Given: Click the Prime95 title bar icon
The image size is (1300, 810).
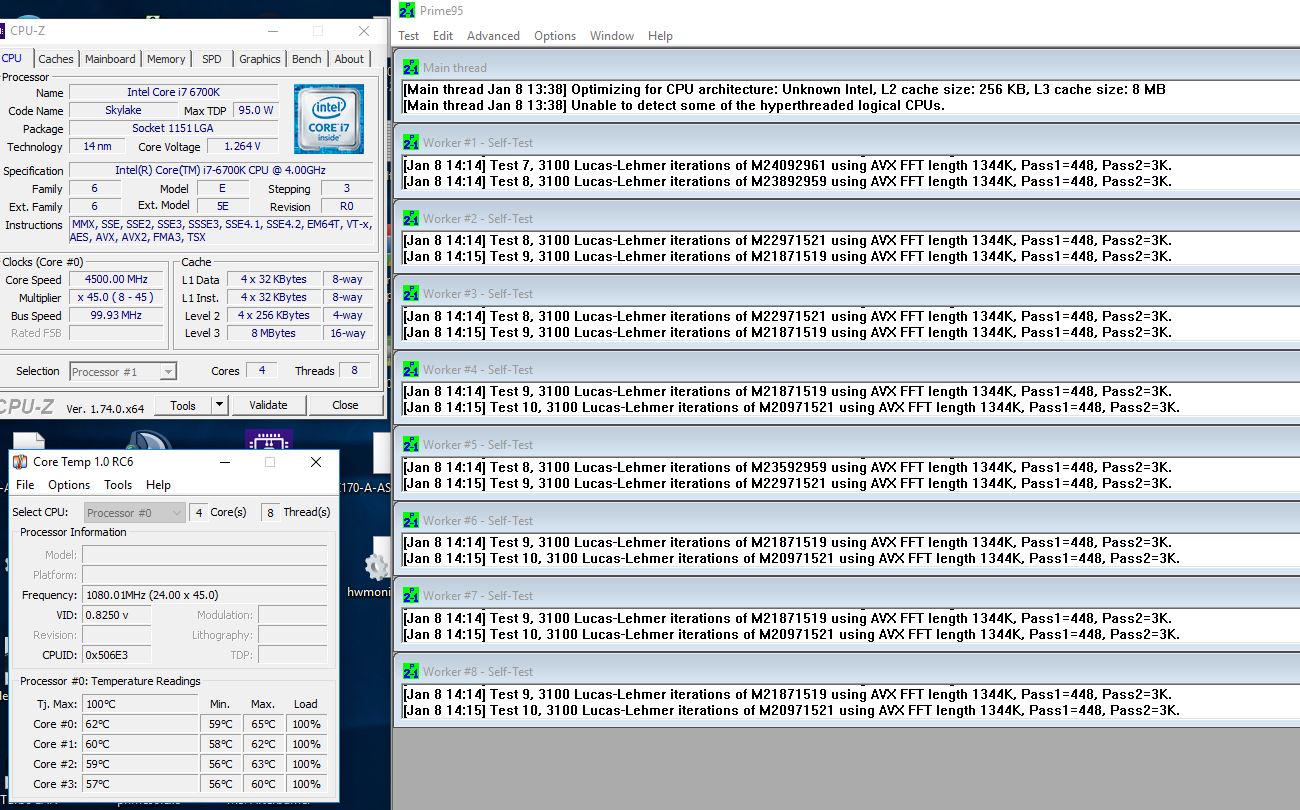Looking at the screenshot, I should point(406,10).
